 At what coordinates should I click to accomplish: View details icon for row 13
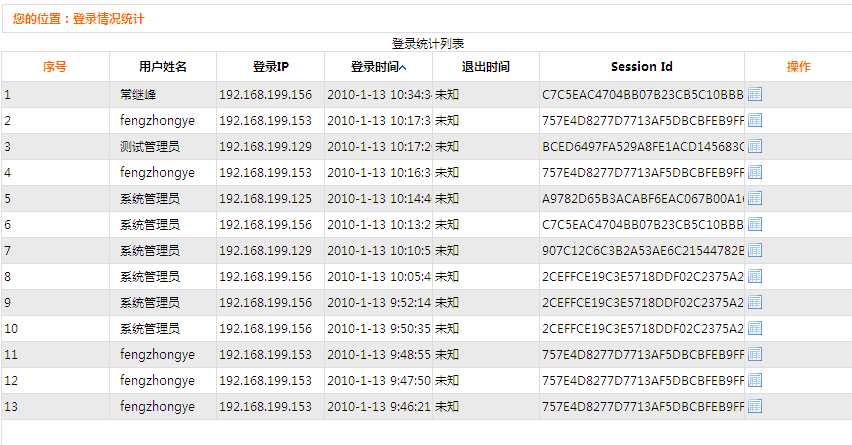(755, 407)
